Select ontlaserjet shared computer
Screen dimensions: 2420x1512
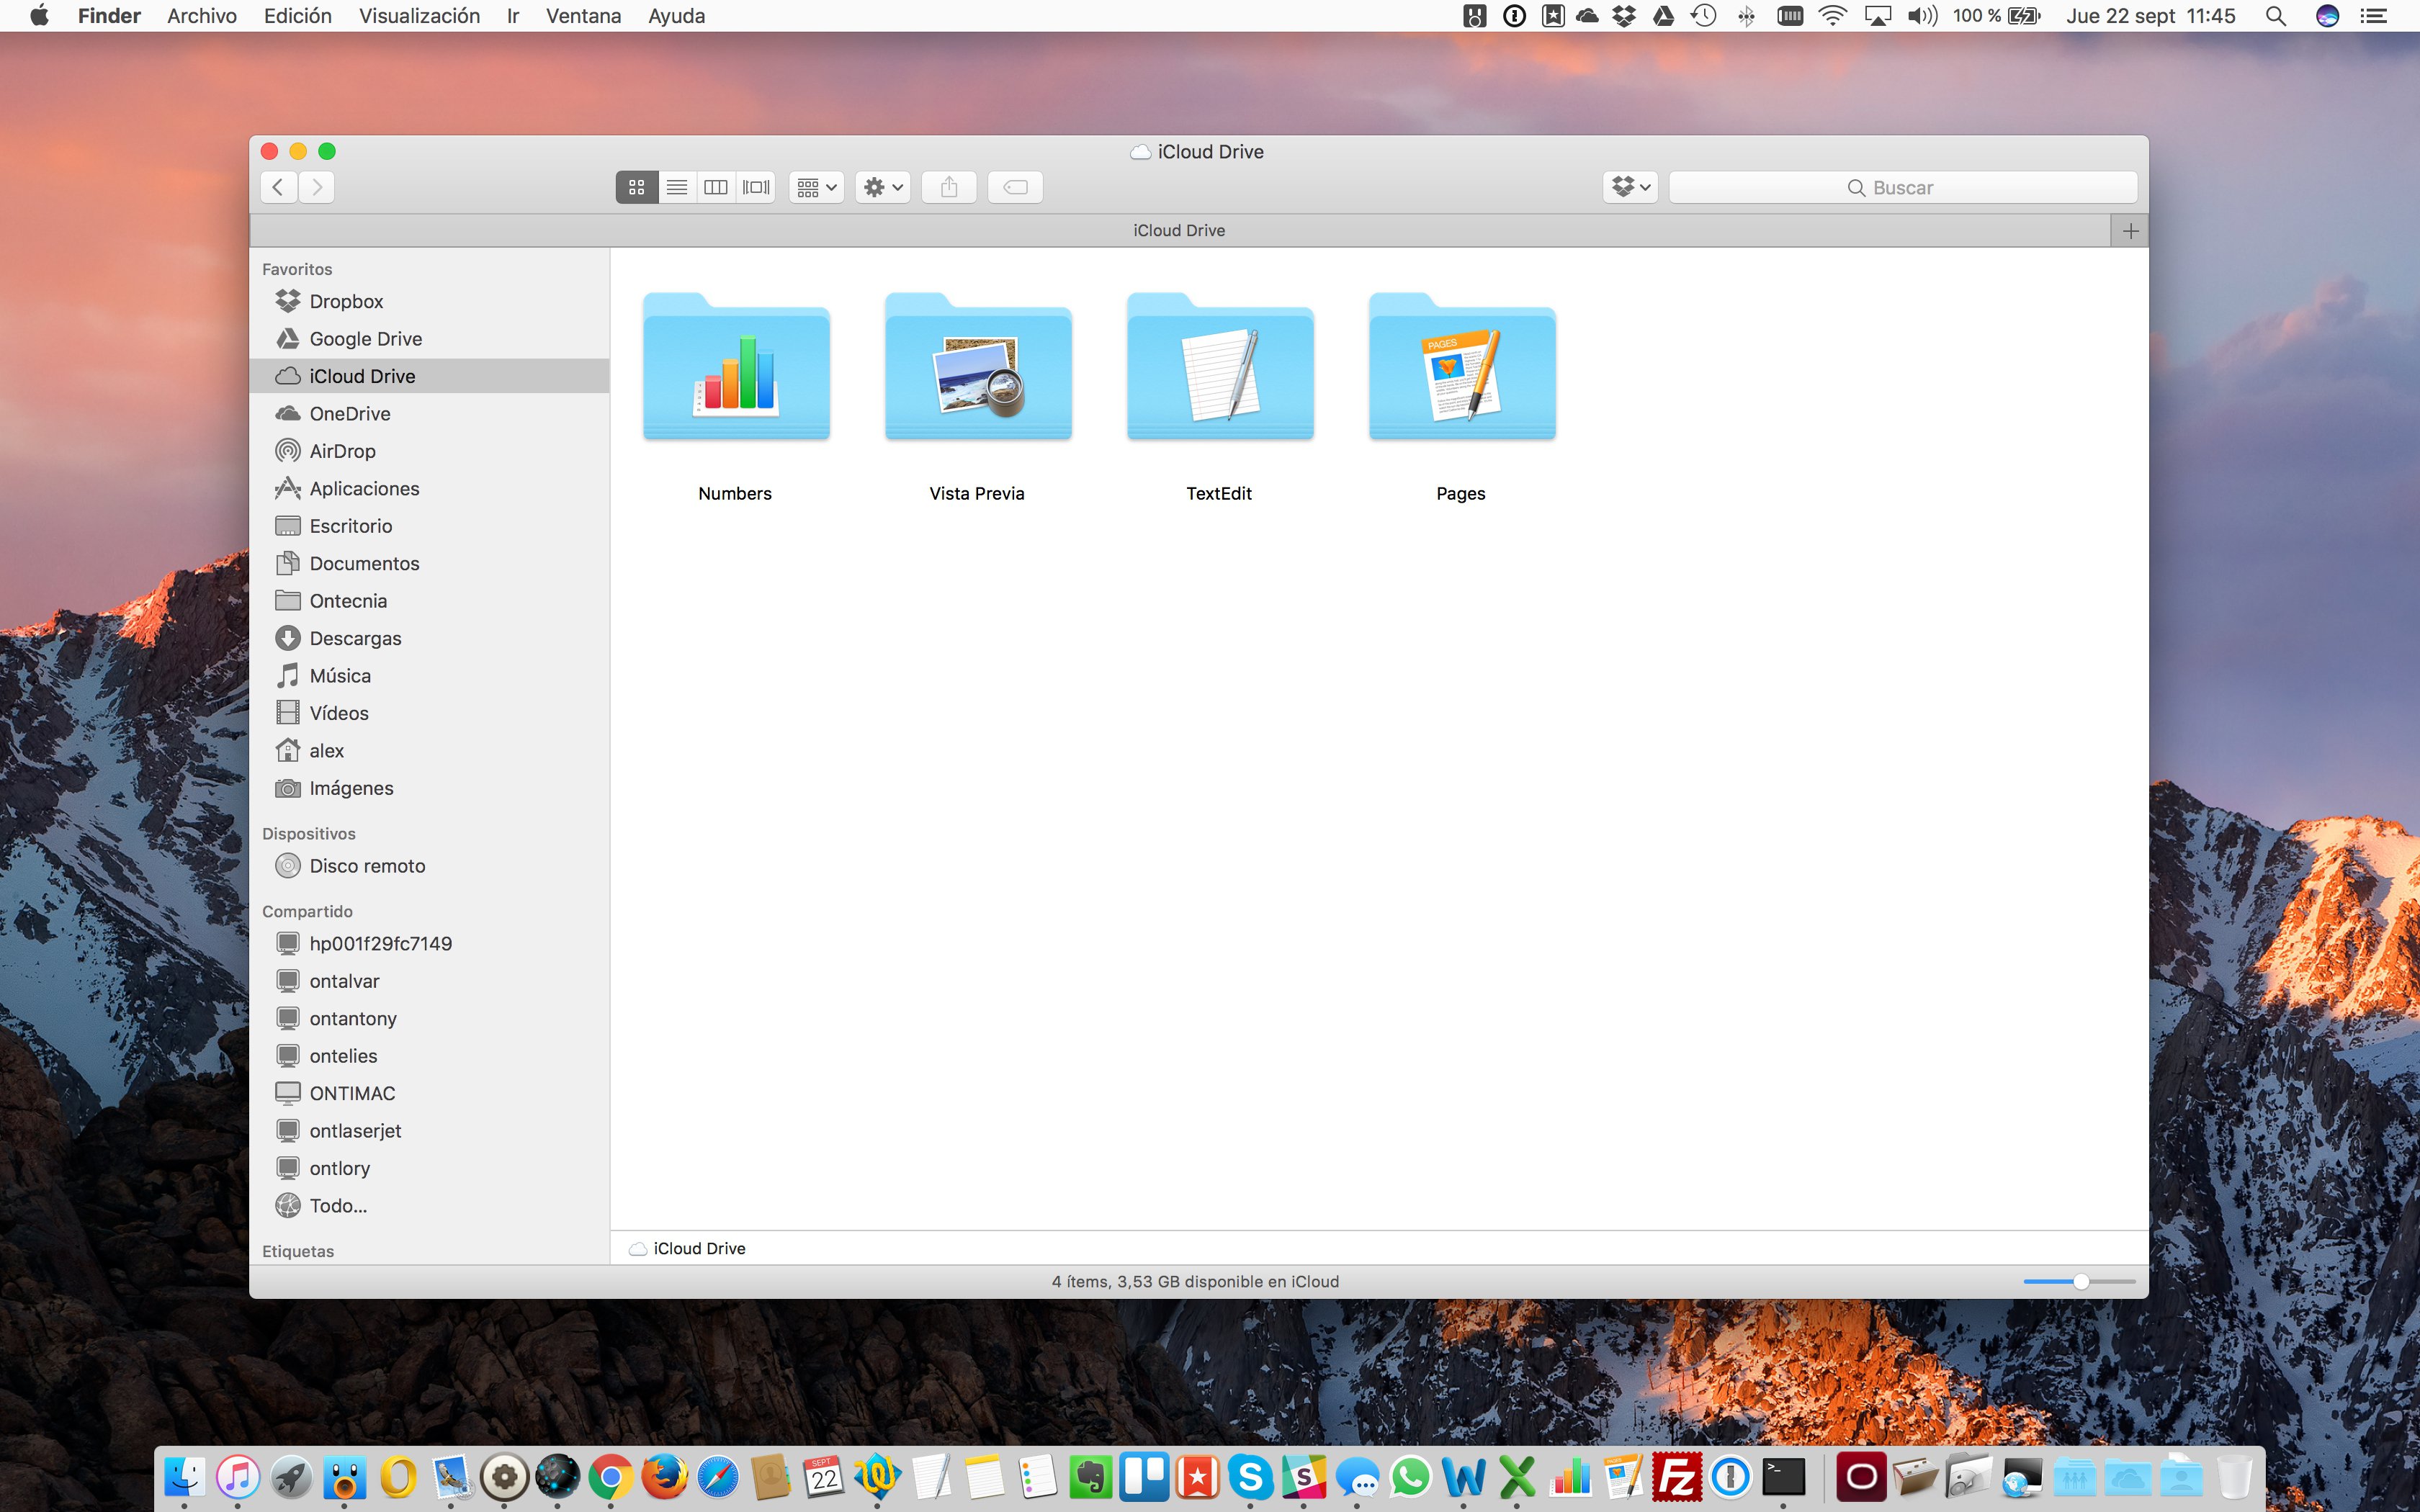(x=429, y=1131)
